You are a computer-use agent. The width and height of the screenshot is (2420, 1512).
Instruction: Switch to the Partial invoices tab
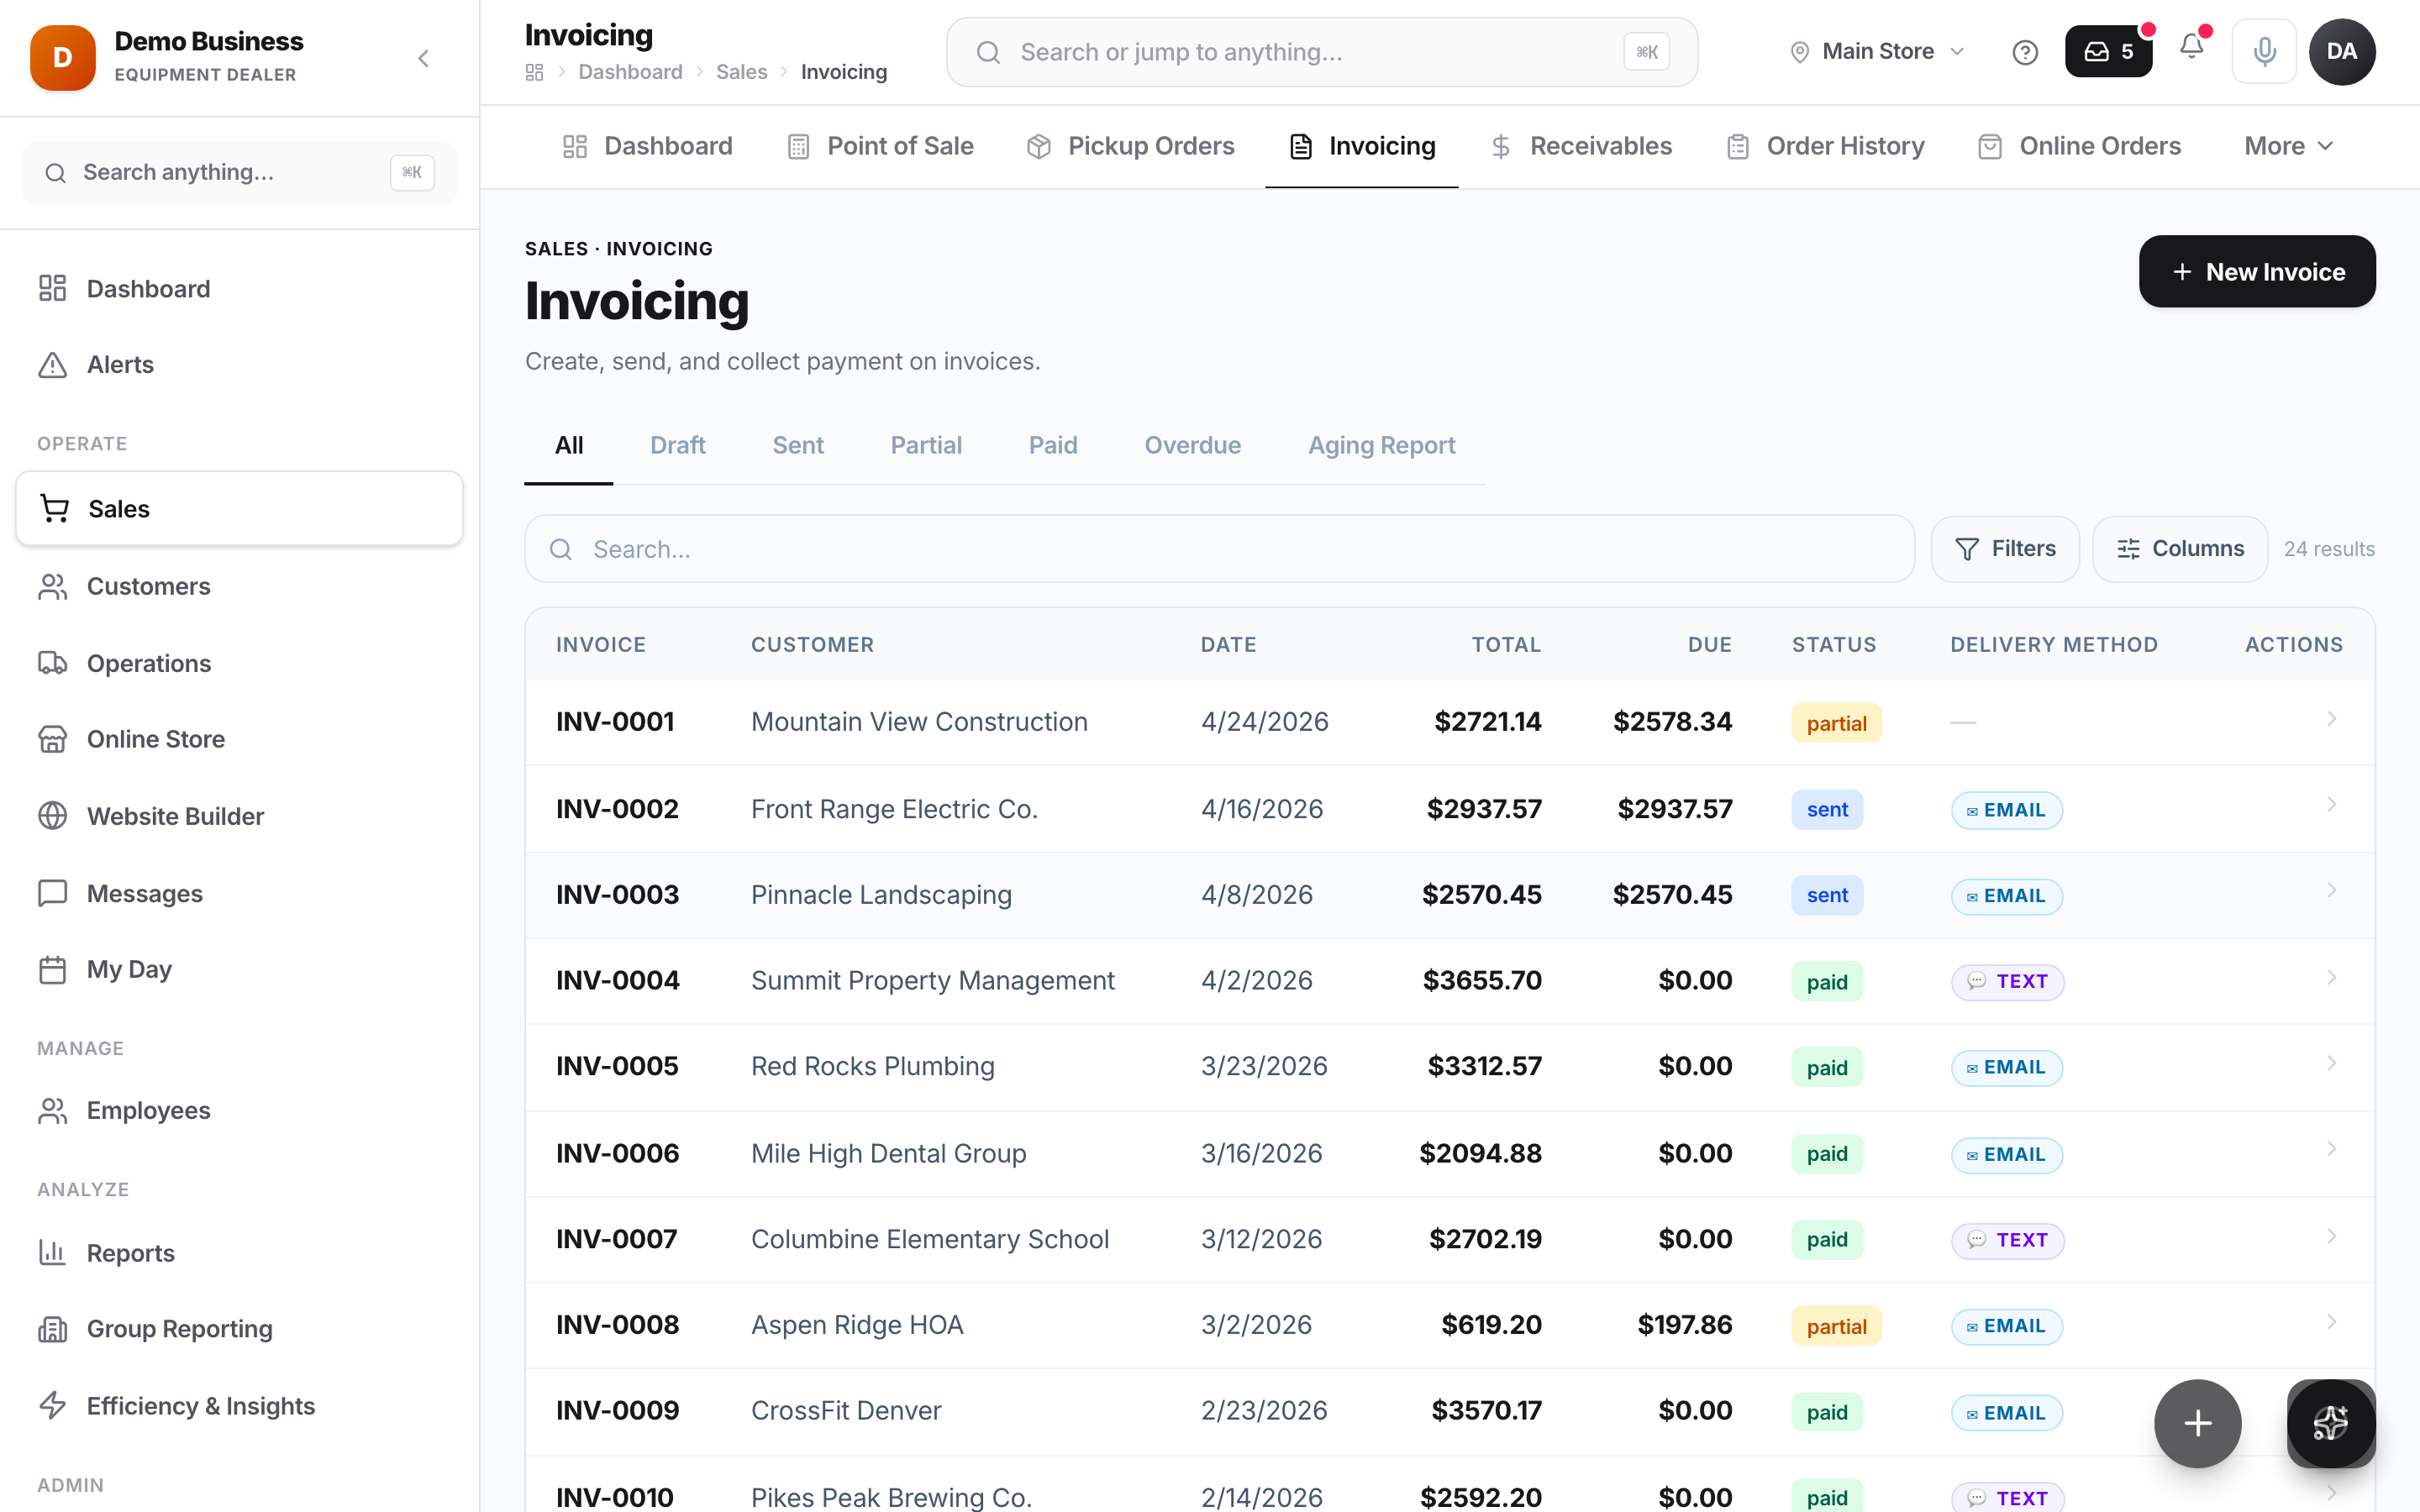[926, 446]
